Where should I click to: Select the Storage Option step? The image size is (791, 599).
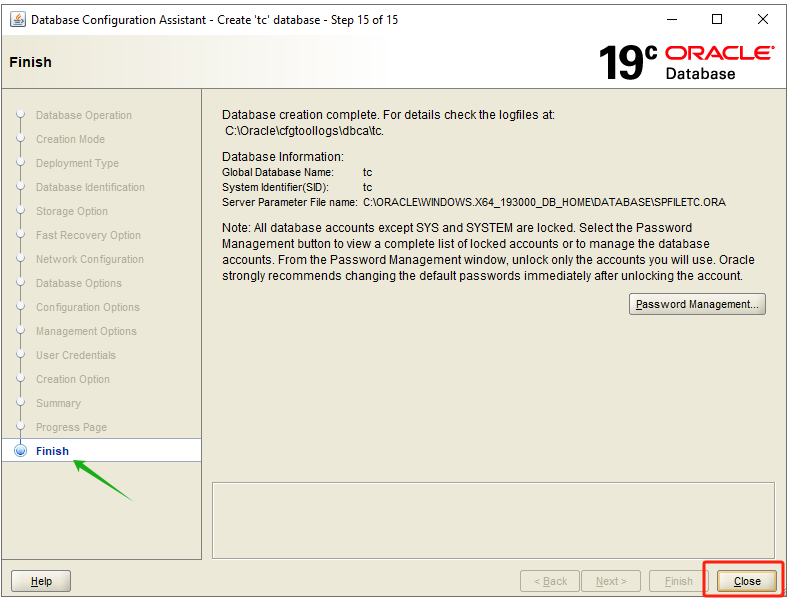coord(72,211)
